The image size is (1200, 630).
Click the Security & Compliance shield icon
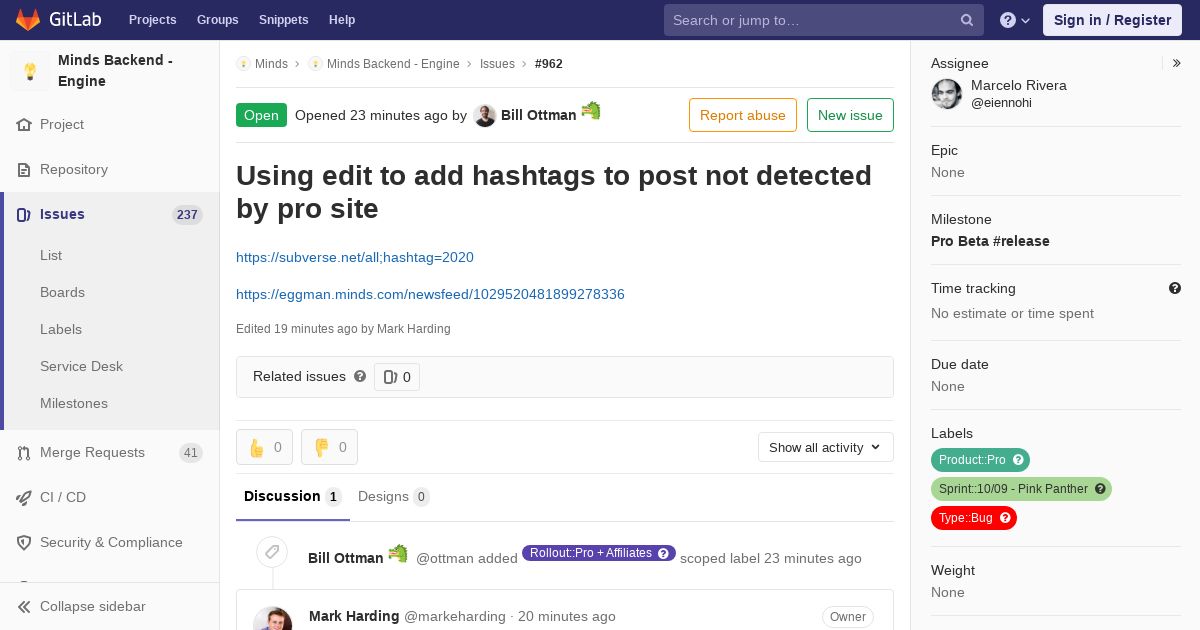[x=24, y=543]
